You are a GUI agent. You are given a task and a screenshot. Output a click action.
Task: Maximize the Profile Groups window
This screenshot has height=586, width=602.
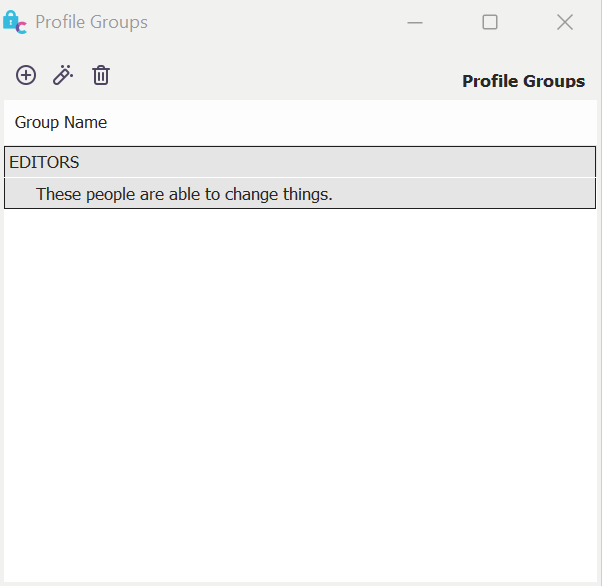click(x=490, y=22)
